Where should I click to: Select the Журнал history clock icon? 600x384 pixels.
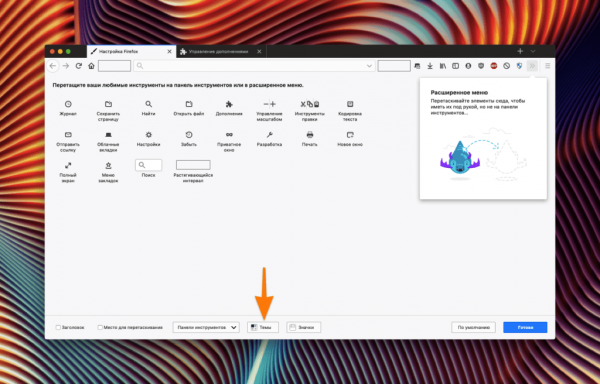pos(68,104)
